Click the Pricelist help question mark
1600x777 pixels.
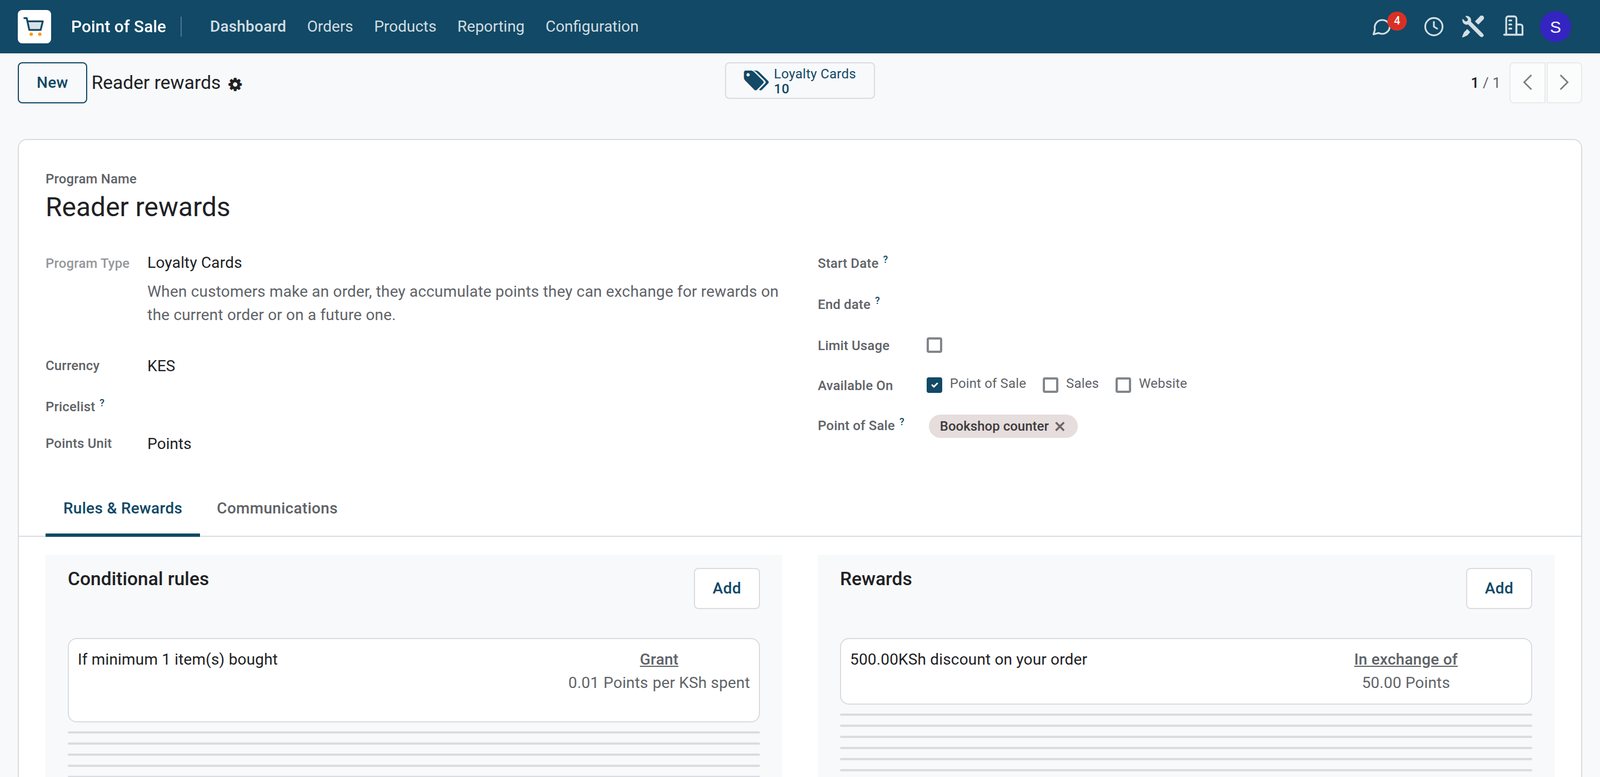click(x=102, y=403)
